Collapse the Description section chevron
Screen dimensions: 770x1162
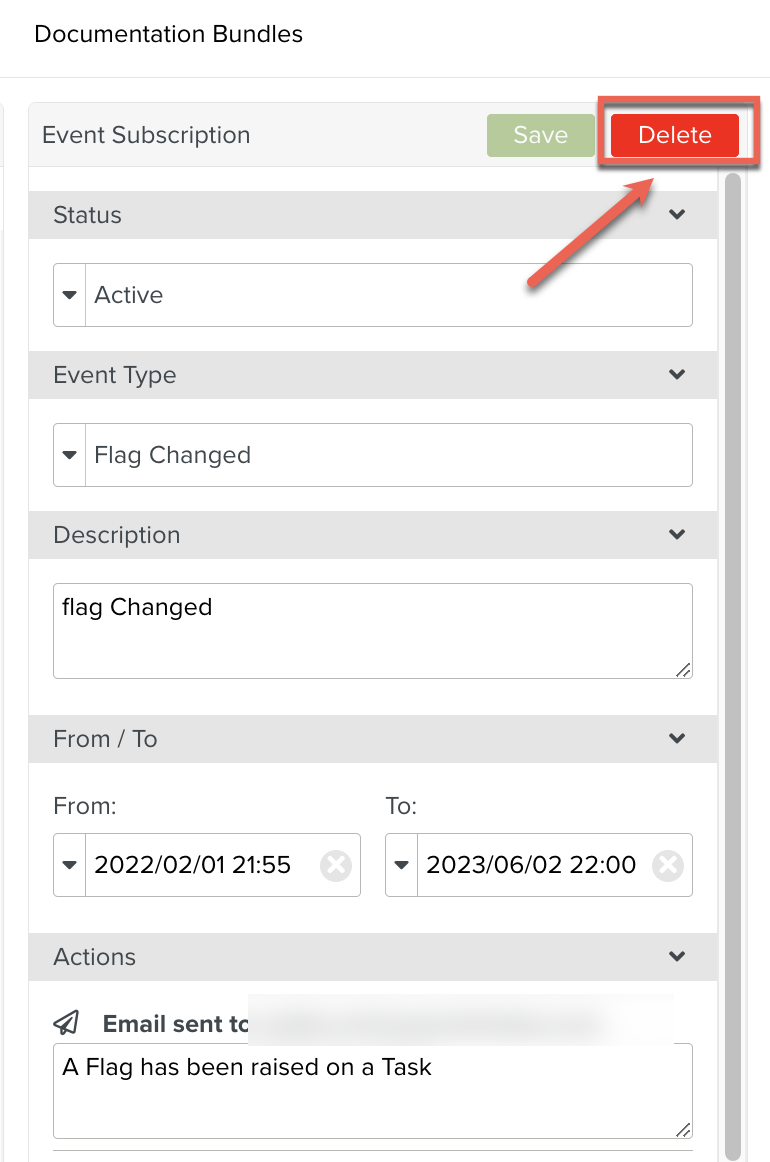(x=677, y=535)
